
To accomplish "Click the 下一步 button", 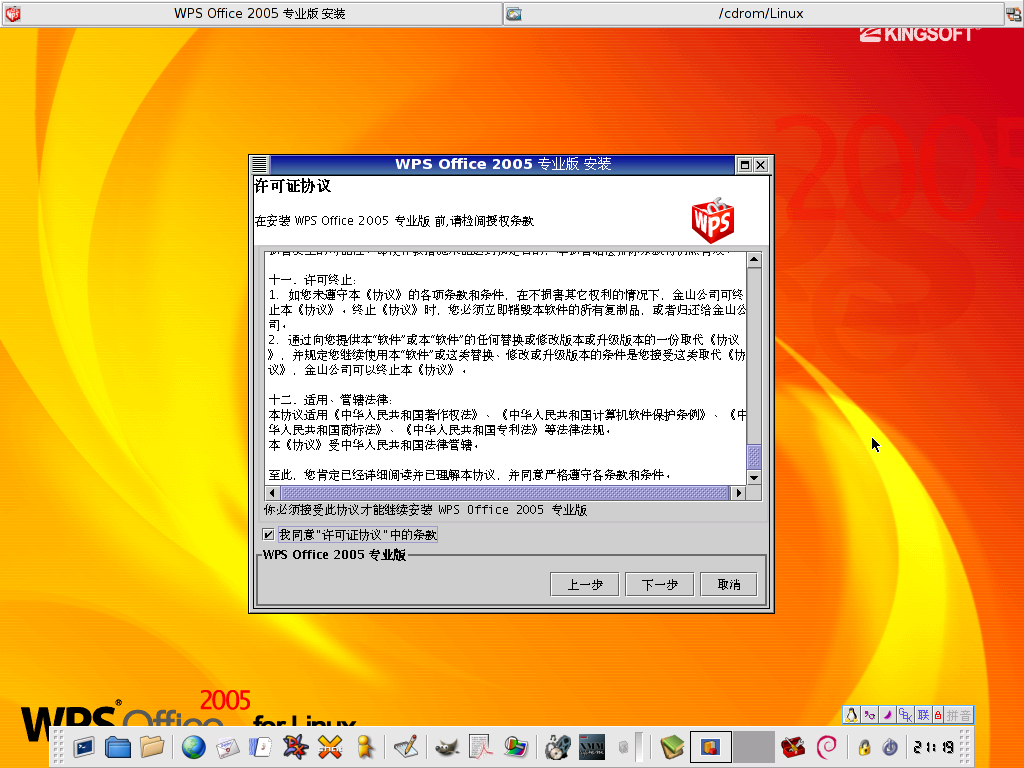I will click(660, 584).
